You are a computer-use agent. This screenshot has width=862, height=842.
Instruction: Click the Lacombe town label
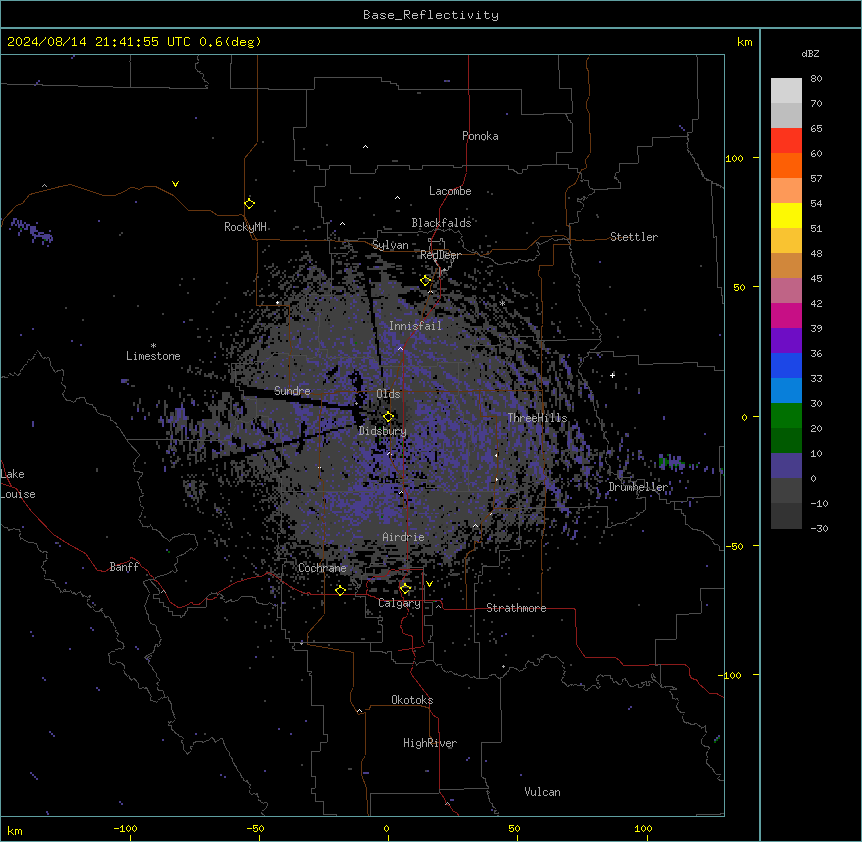pyautogui.click(x=450, y=191)
